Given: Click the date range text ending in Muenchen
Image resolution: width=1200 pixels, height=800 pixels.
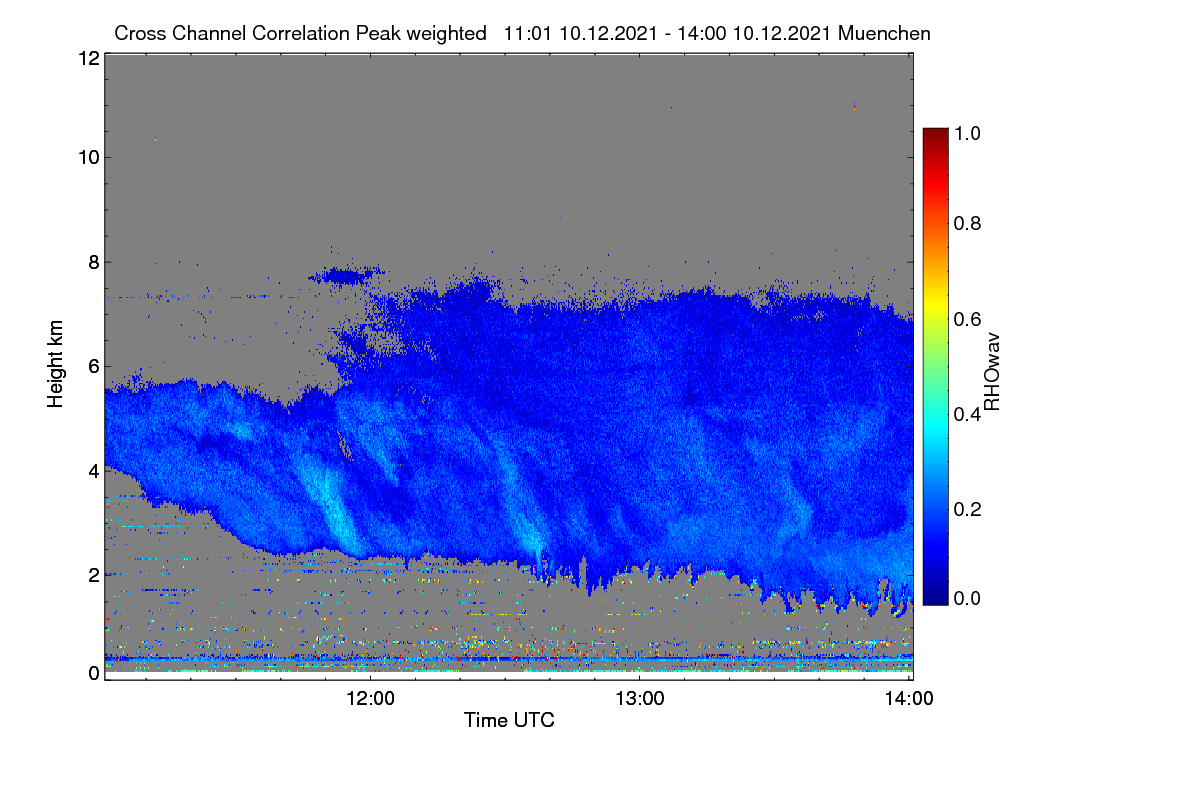Looking at the screenshot, I should pos(717,33).
